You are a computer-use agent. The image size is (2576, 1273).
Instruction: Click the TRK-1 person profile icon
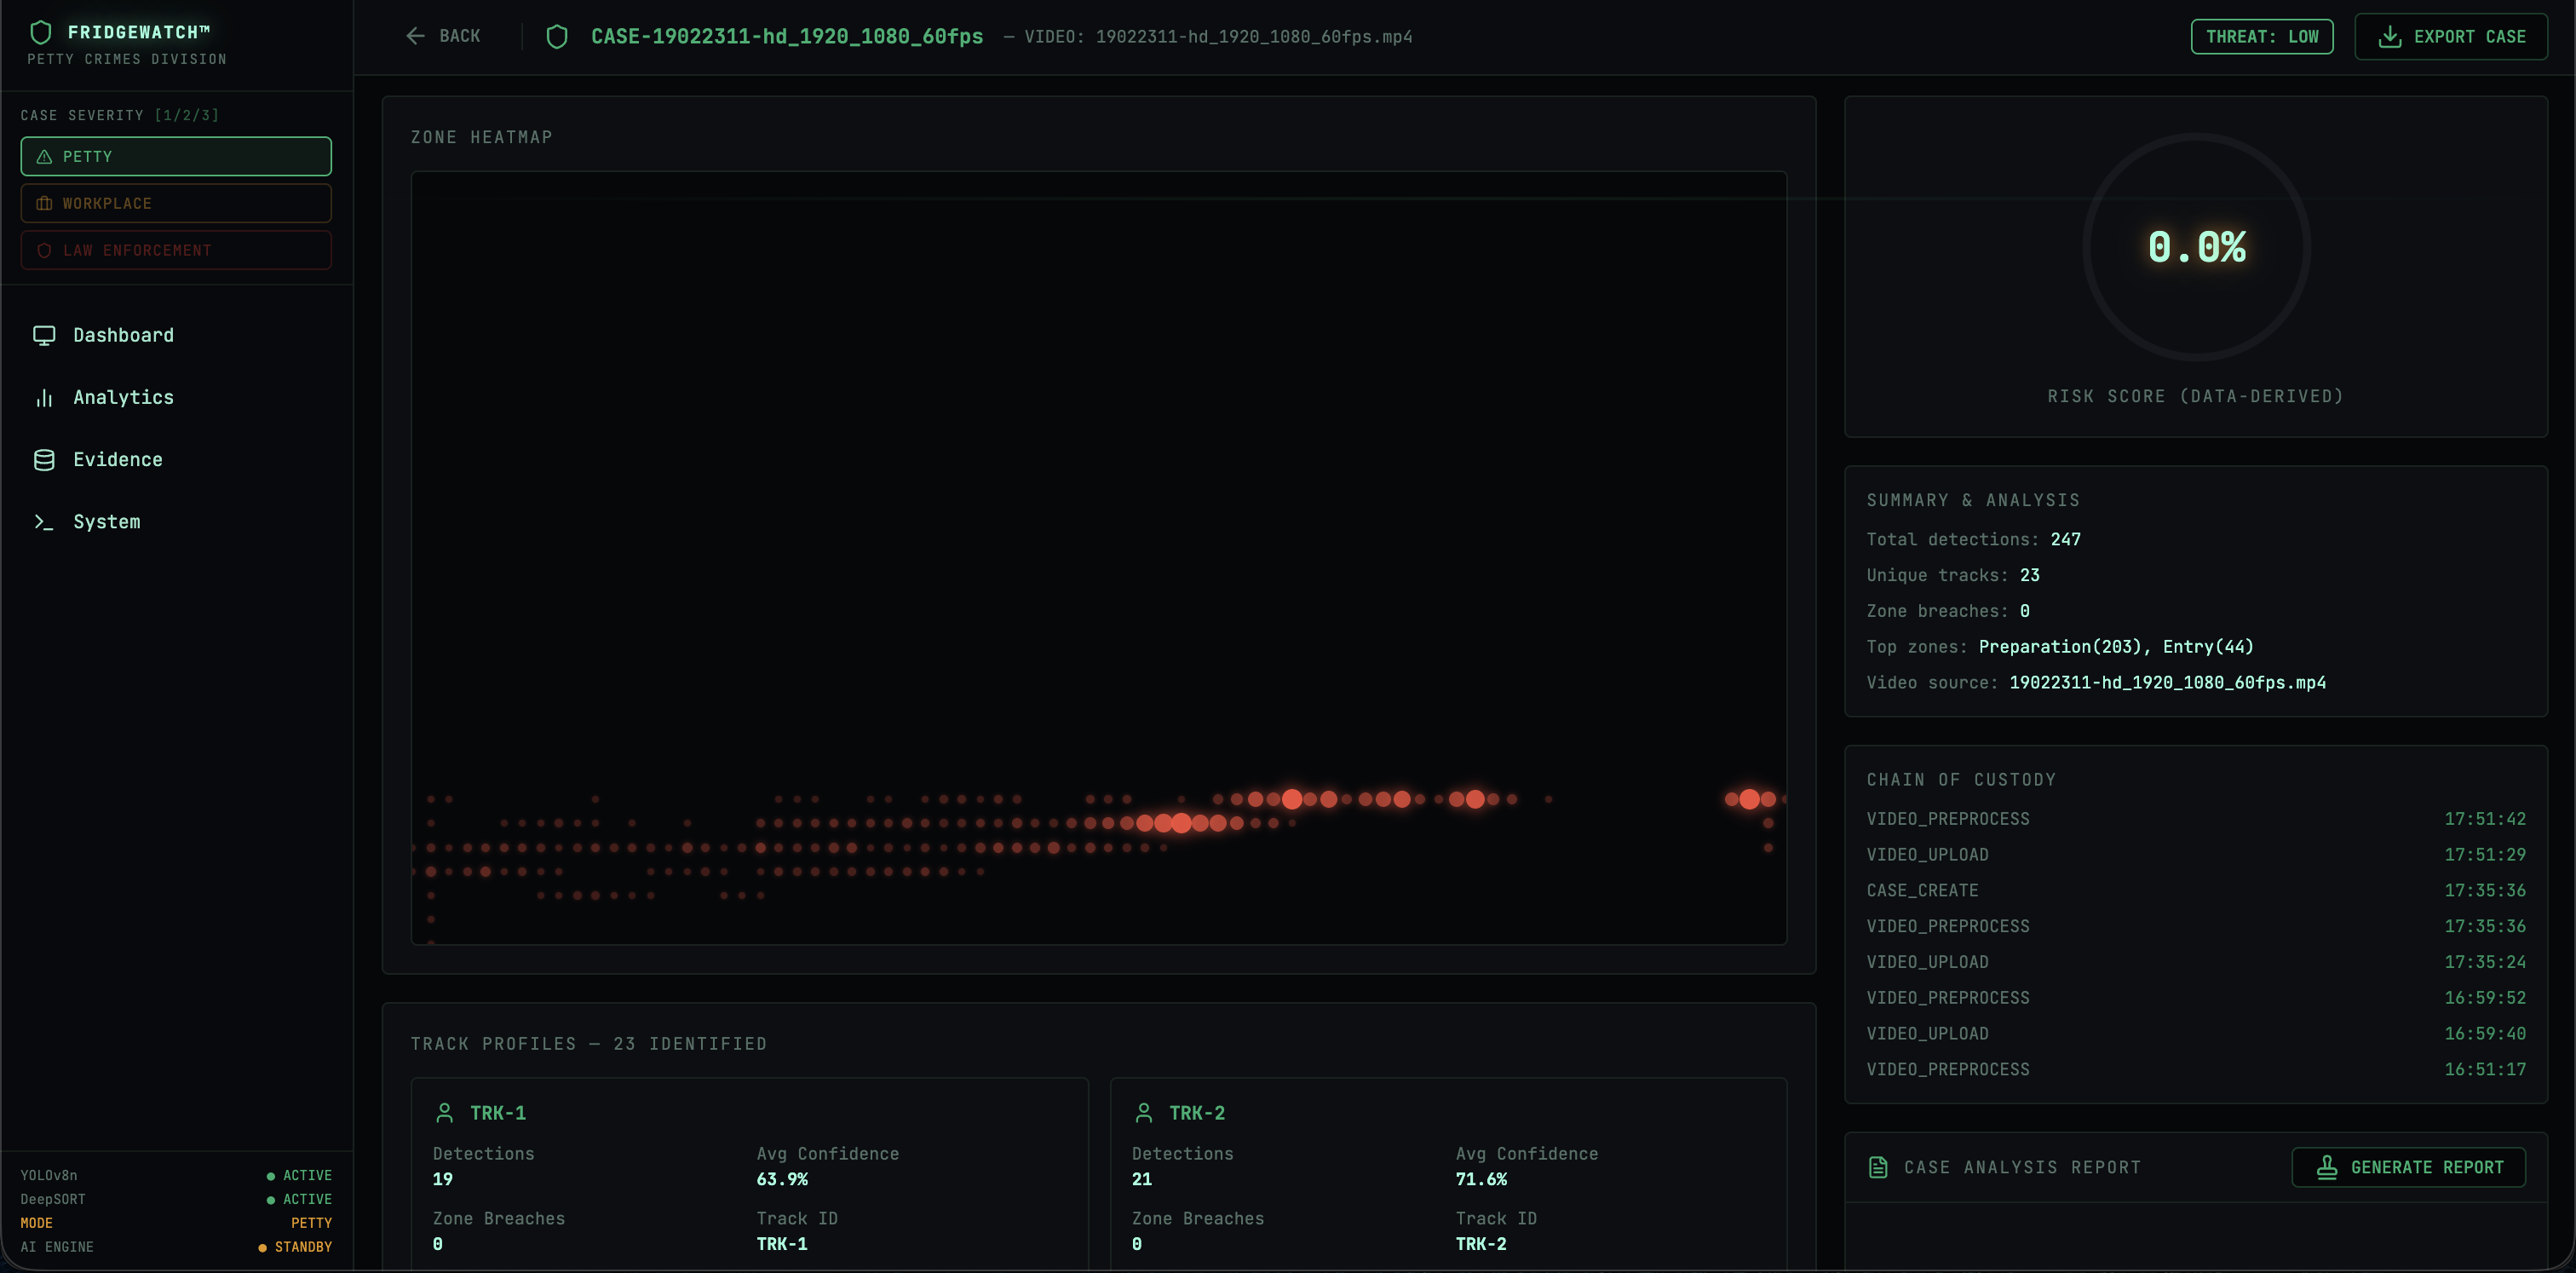click(x=445, y=1112)
